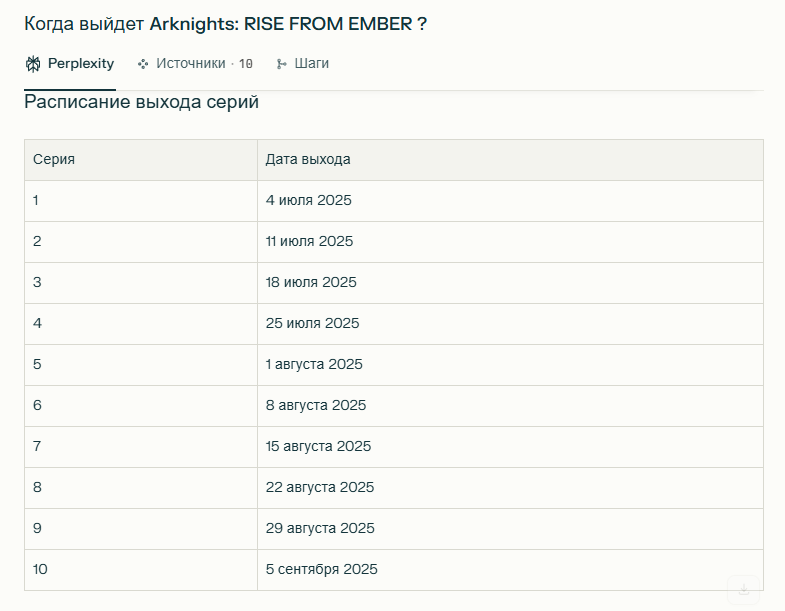Click the sources count number 10

tap(246, 64)
